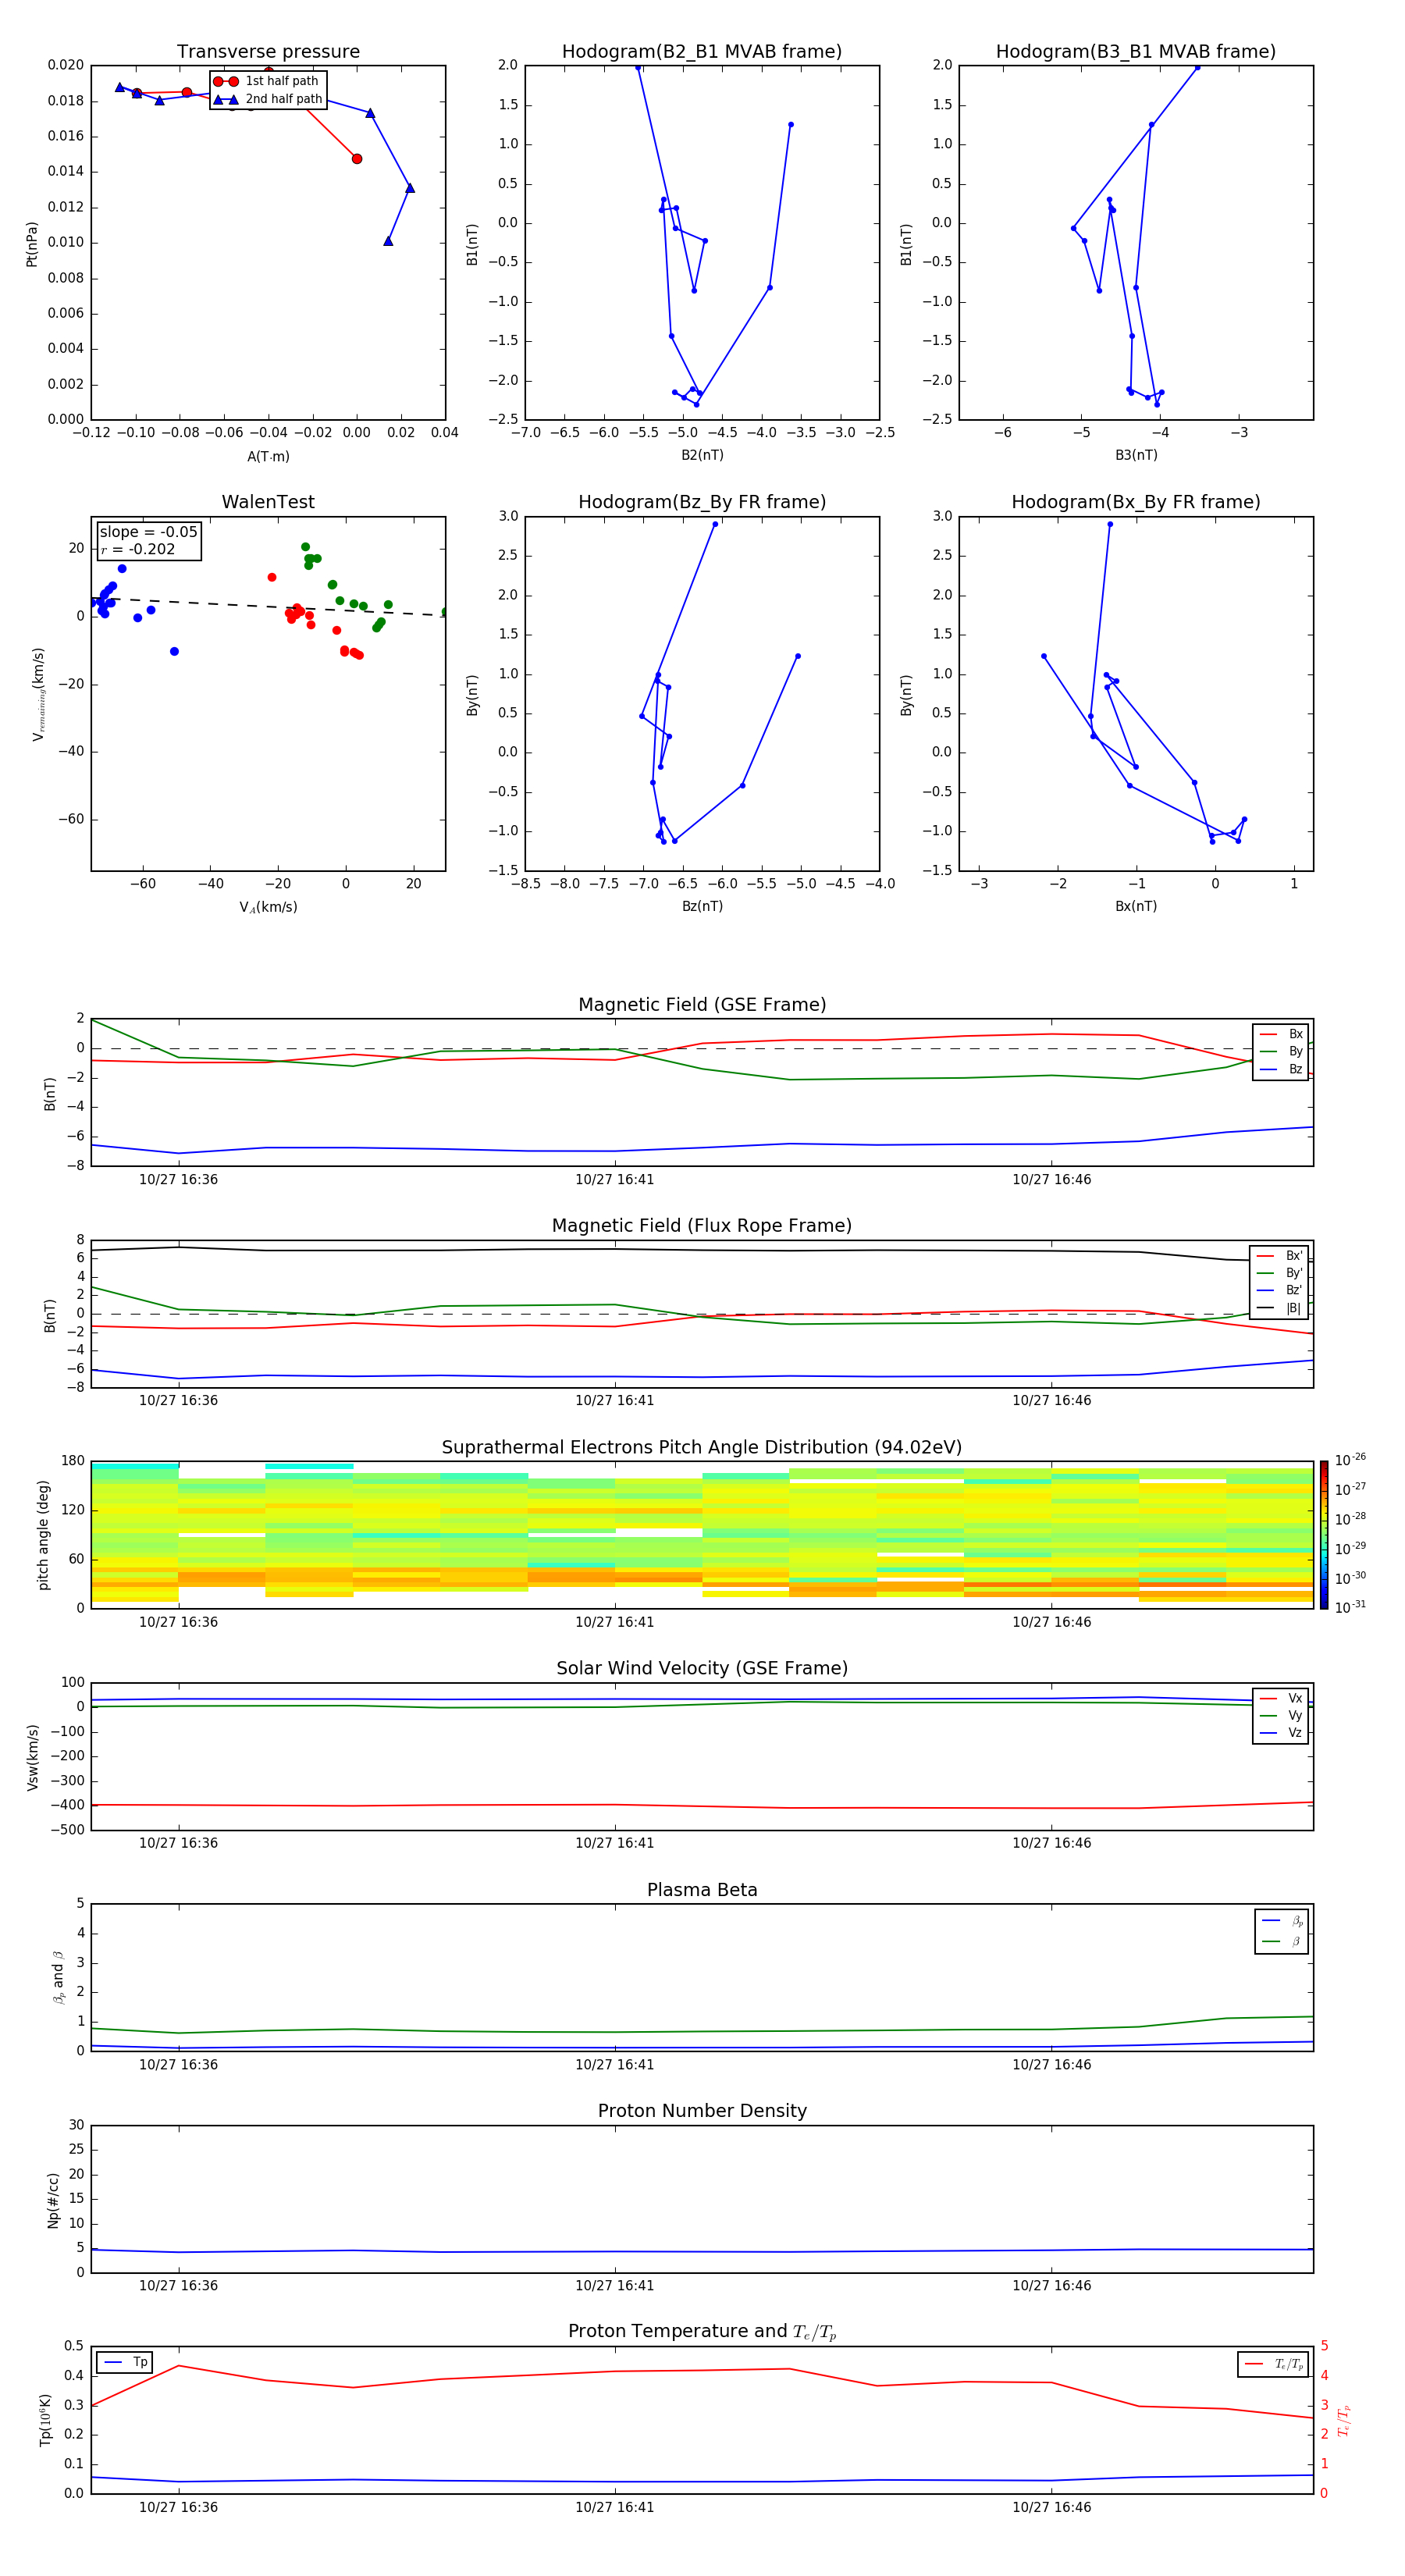
Task: Click the "Hodogram(Bz_By FR frame)" title
Action: [702, 502]
